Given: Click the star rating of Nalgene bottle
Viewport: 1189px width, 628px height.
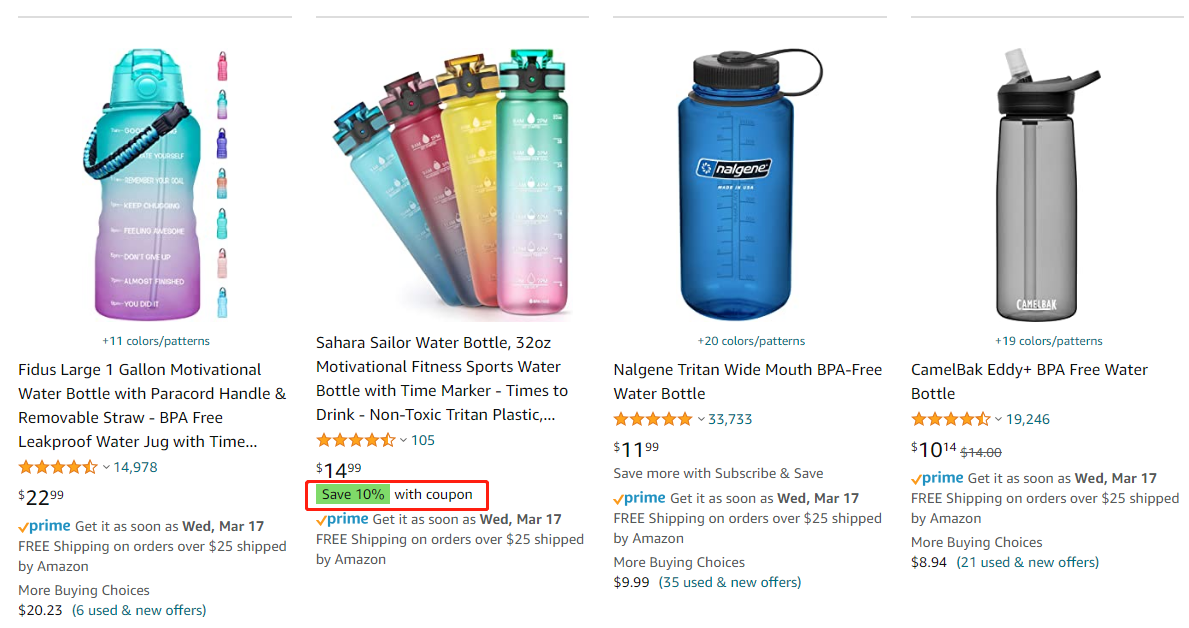Looking at the screenshot, I should point(653,419).
